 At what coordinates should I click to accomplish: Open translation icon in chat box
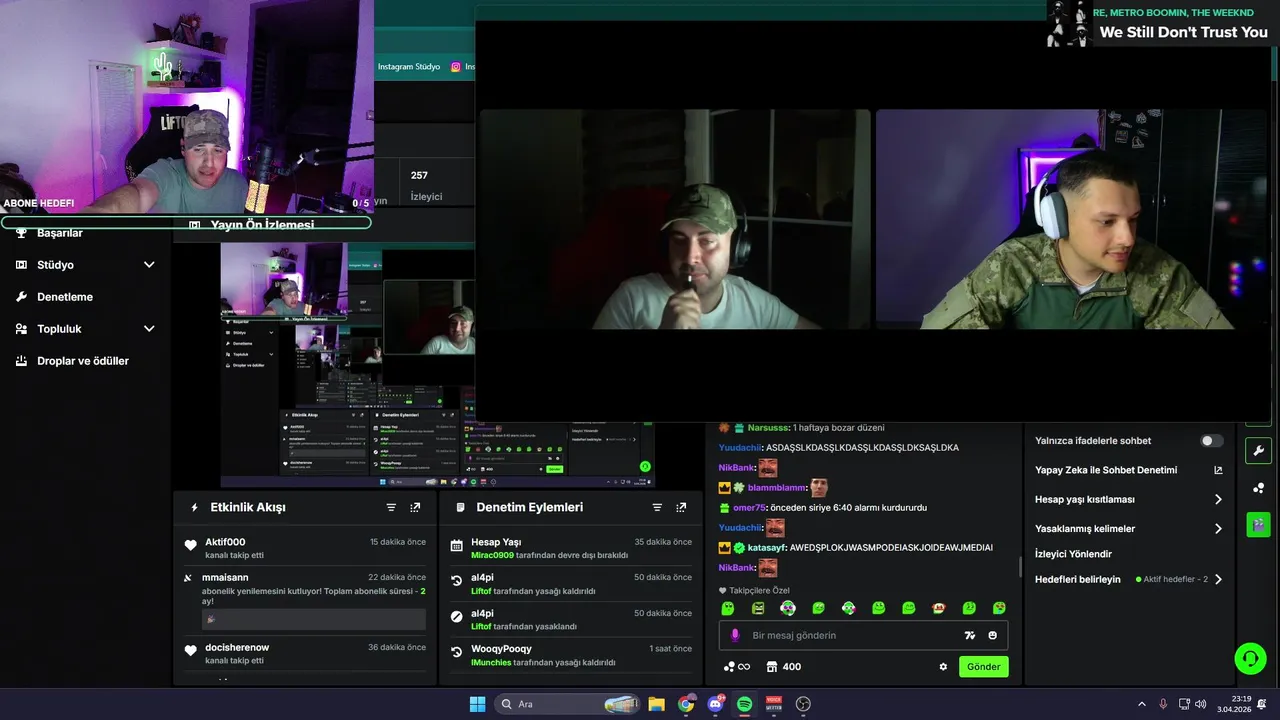969,635
